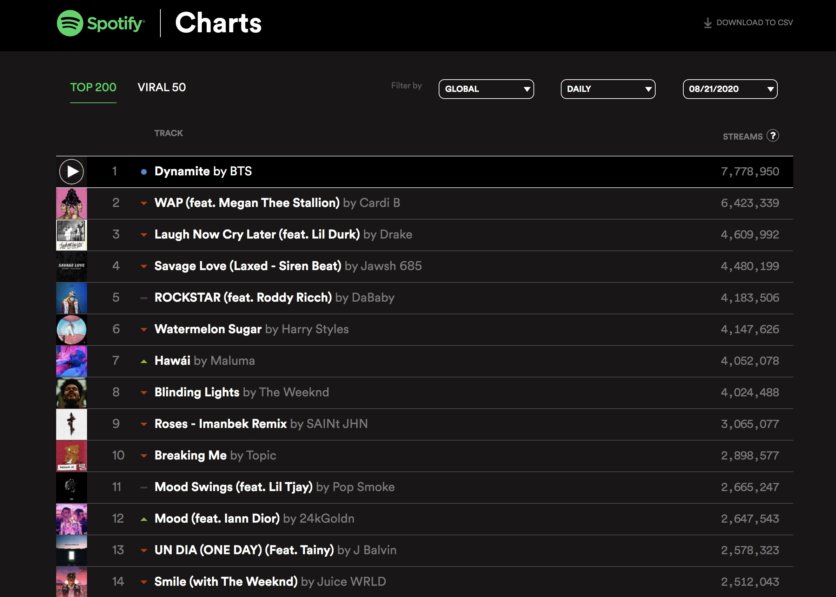Open Blinding Lights album artwork
Image resolution: width=836 pixels, height=597 pixels.
pyautogui.click(x=71, y=392)
